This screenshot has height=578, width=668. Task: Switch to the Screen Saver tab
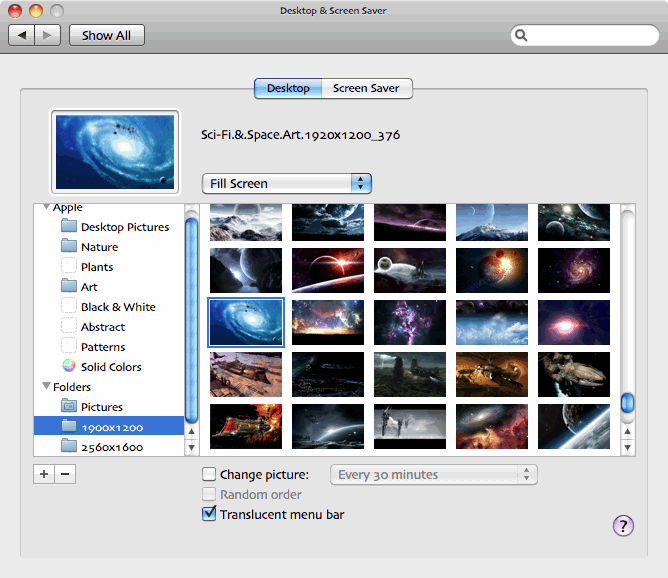tap(366, 88)
